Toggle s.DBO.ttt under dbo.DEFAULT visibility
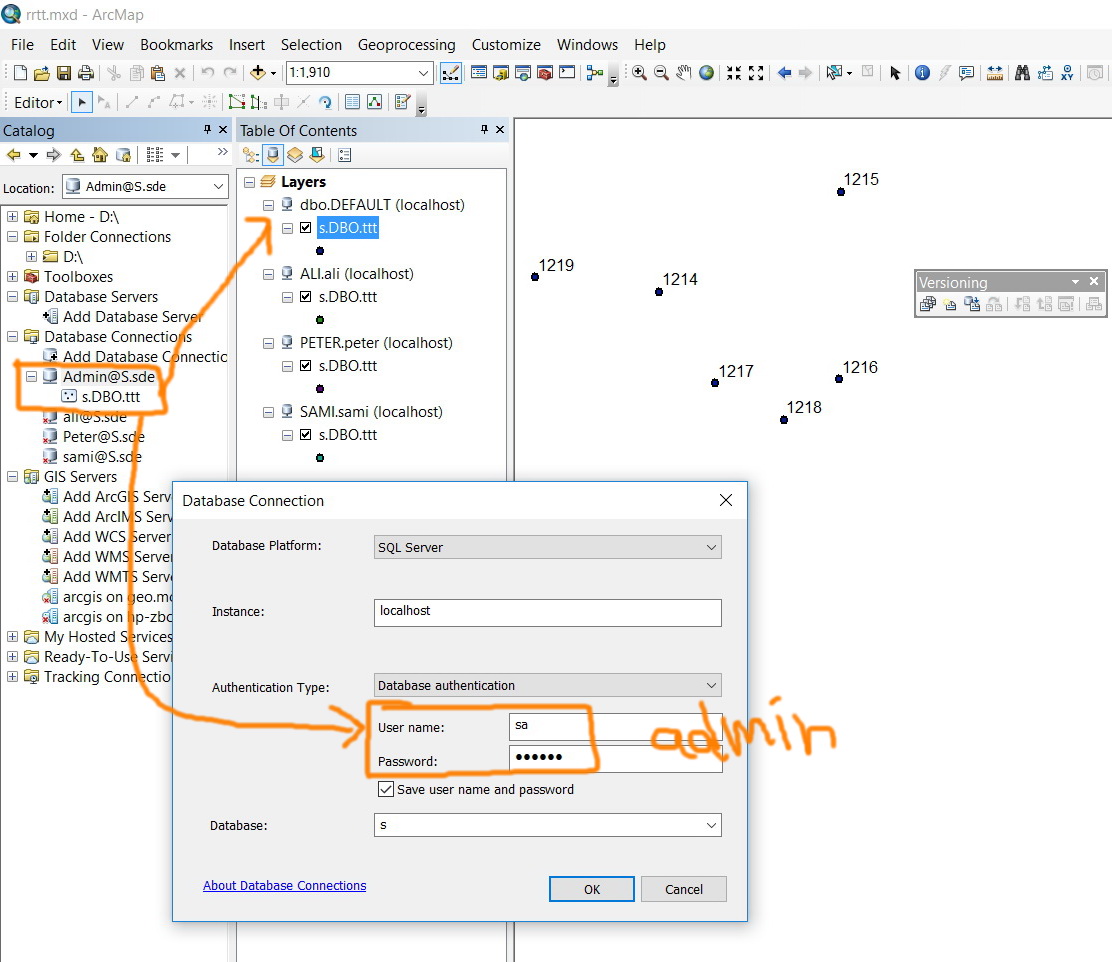Image resolution: width=1112 pixels, height=962 pixels. 306,228
